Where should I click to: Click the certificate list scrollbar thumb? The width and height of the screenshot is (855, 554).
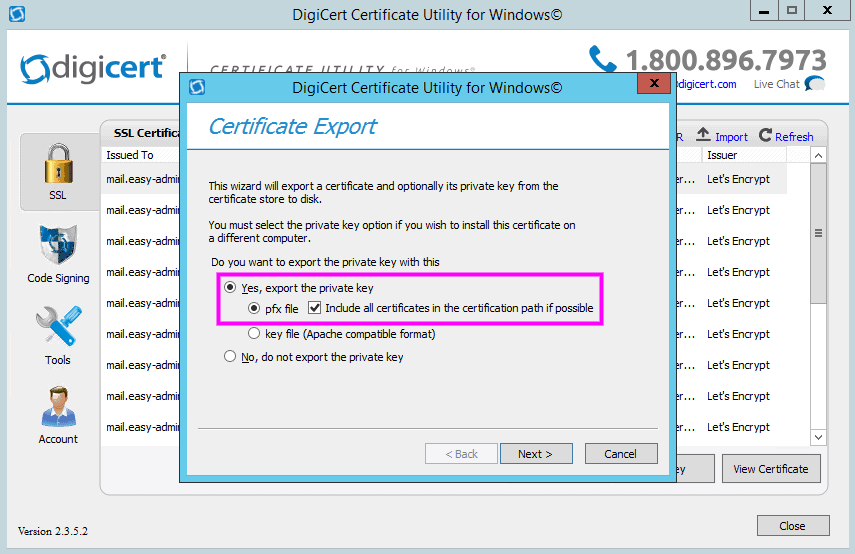tap(818, 233)
